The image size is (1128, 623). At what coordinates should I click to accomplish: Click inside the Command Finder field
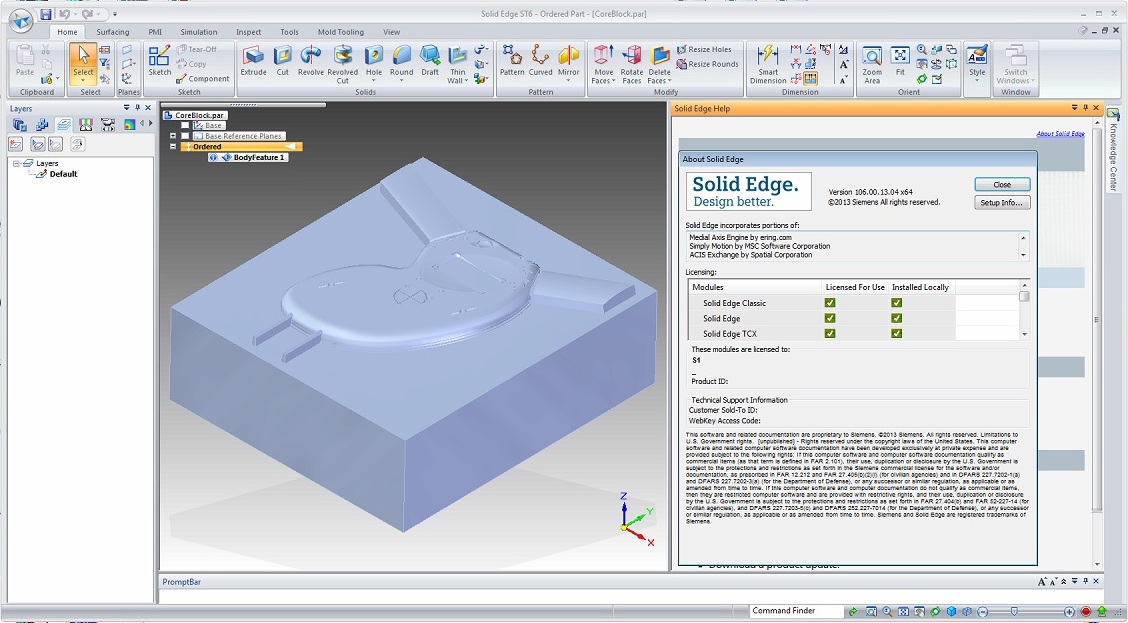pos(795,611)
